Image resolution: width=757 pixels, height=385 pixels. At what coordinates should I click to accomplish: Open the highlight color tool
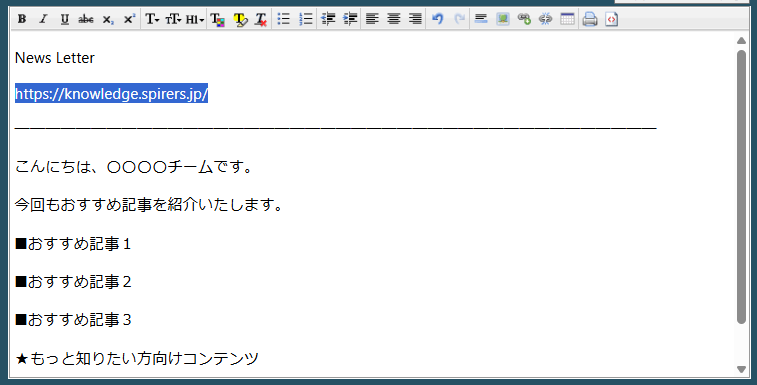click(240, 19)
